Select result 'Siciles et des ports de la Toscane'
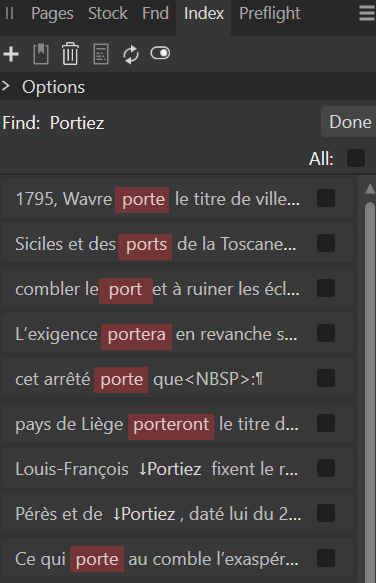This screenshot has width=376, height=583. (177, 243)
